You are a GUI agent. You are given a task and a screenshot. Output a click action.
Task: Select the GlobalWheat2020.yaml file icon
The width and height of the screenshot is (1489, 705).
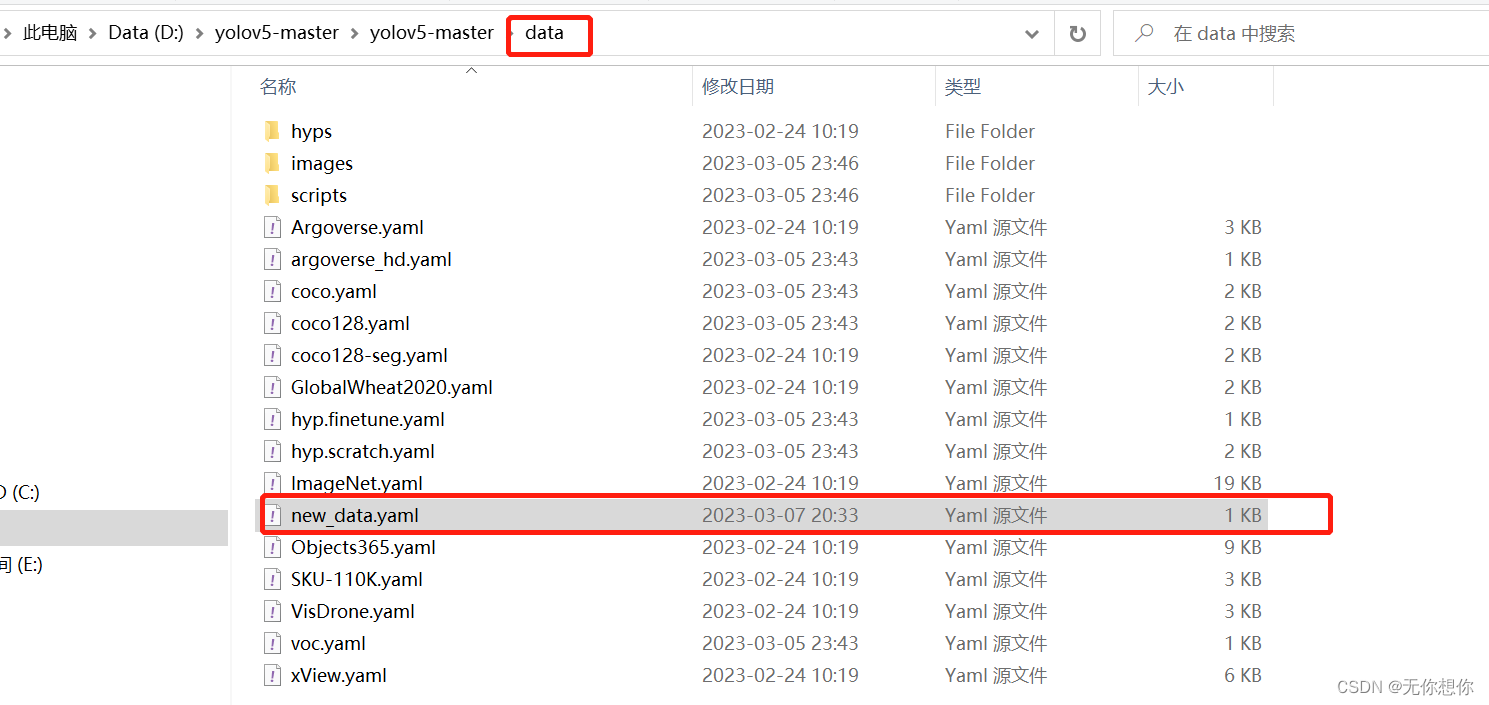click(x=272, y=387)
